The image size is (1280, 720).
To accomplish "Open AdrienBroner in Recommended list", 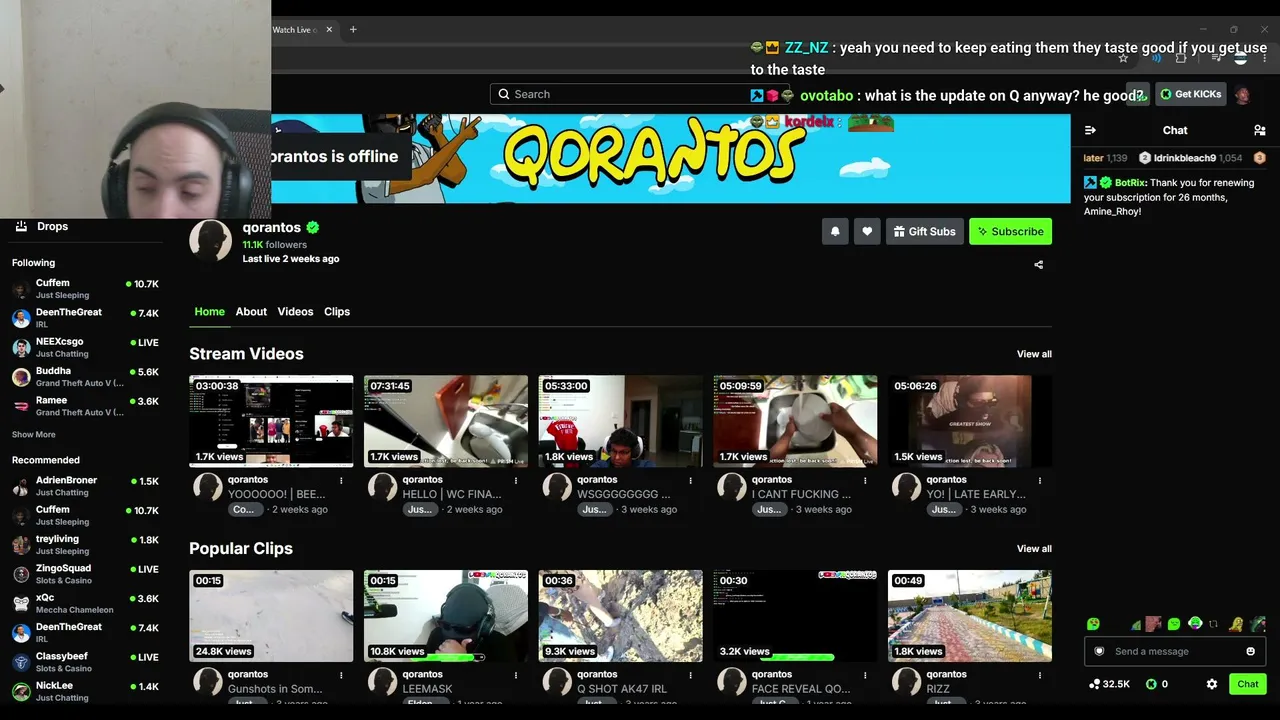I will (x=85, y=486).
